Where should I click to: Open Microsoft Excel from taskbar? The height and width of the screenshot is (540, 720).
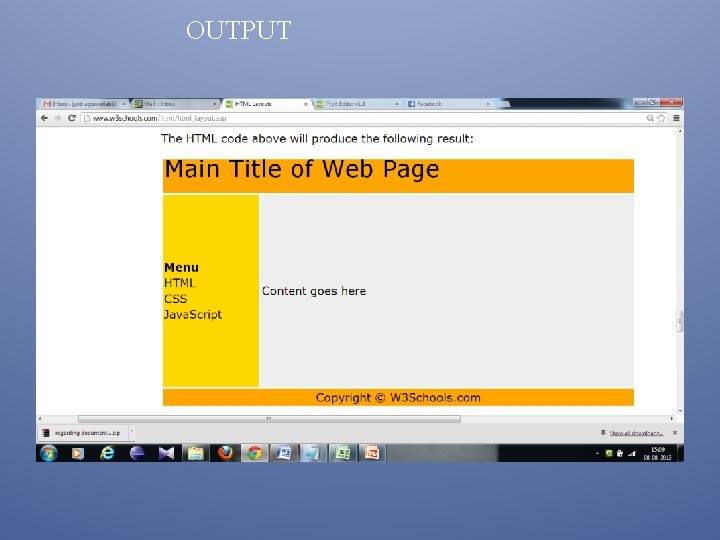343,453
